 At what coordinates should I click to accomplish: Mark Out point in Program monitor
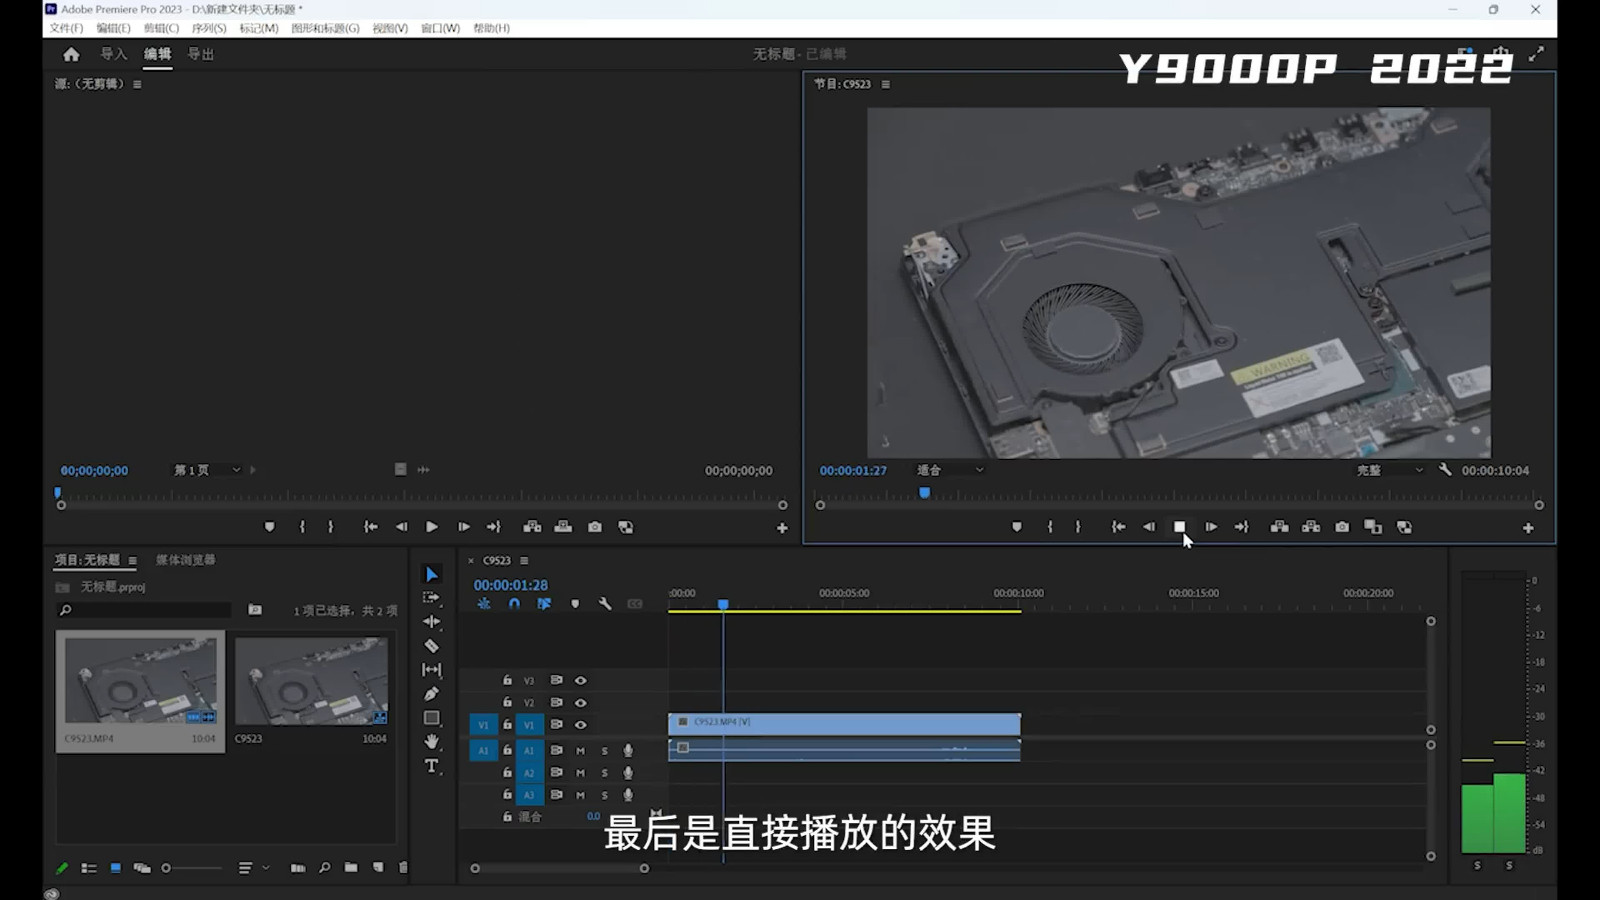(1078, 527)
